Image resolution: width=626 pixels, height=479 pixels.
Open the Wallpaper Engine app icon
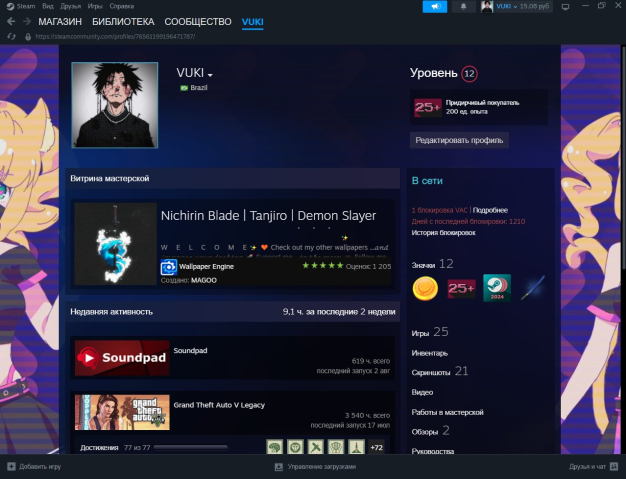point(169,268)
